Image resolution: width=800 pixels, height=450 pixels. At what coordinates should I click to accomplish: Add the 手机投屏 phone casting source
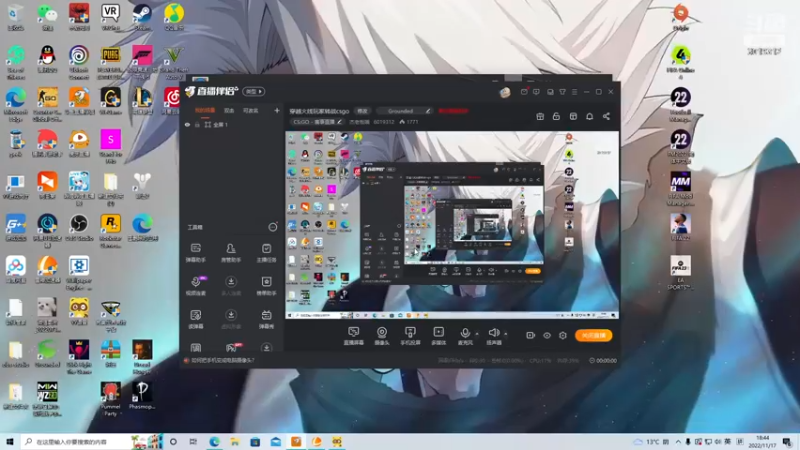point(410,336)
